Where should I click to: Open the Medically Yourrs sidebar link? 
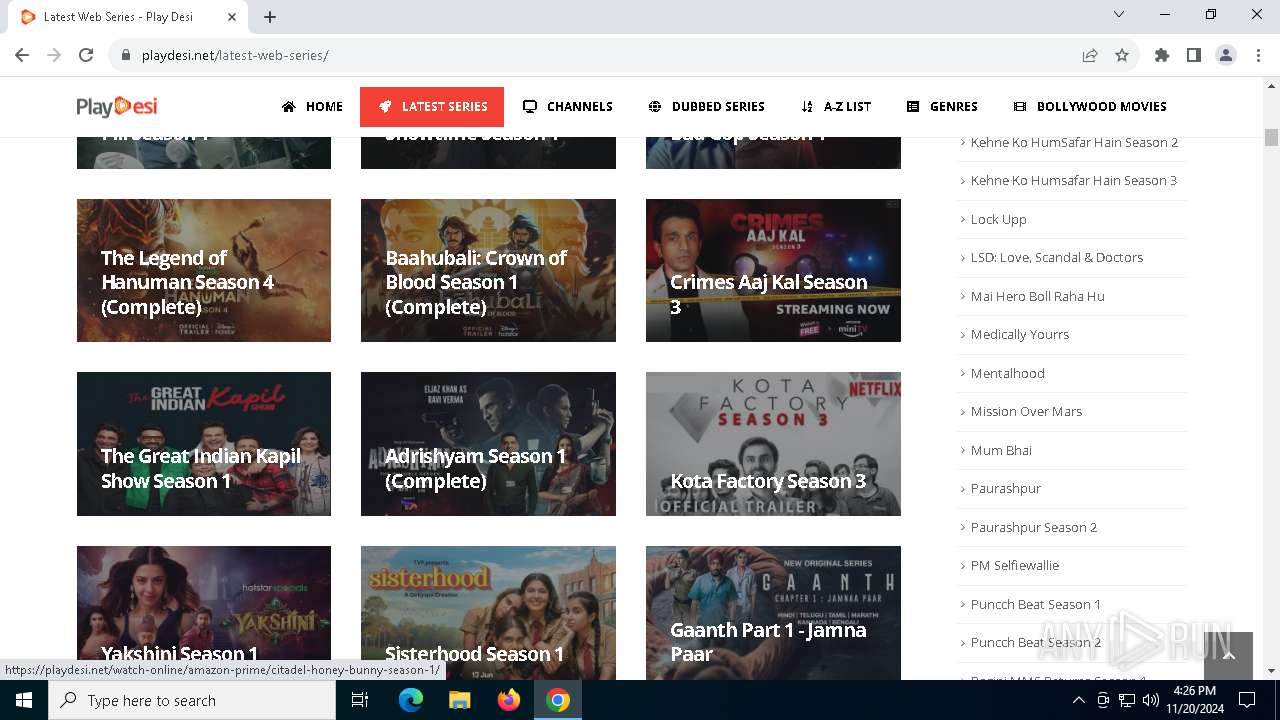click(x=1019, y=334)
